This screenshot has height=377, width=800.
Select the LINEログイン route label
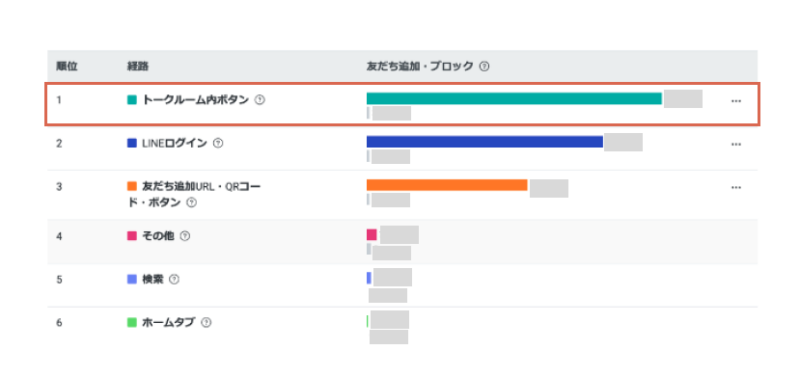(174, 143)
